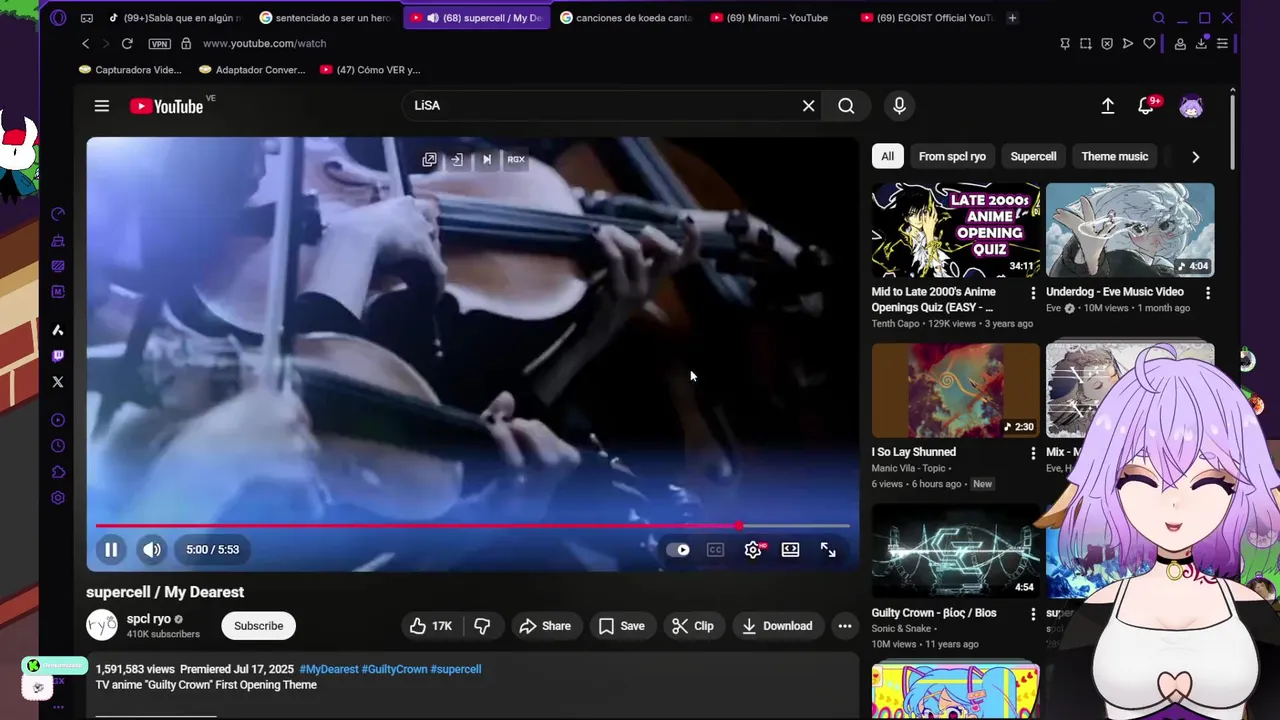Open GX Control speedometer panel in sidebar
This screenshot has height=720, width=1280.
coord(58,214)
